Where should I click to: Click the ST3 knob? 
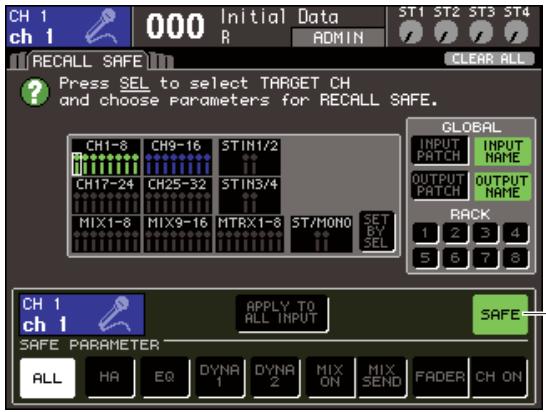(x=481, y=32)
